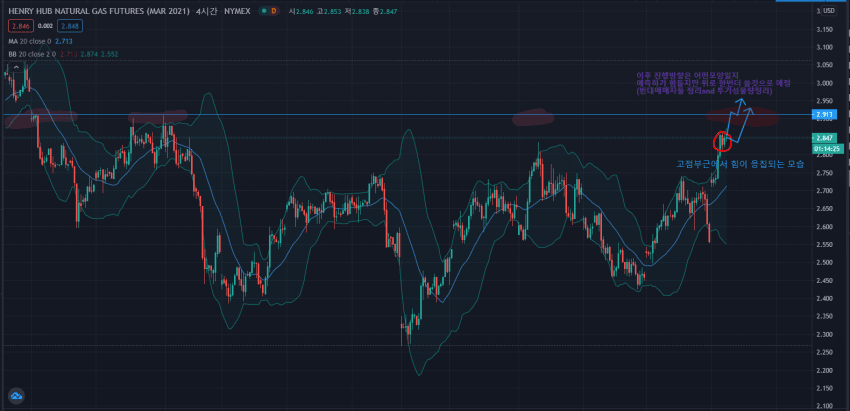Open the 4시간 interval label
Image resolution: width=850 pixels, height=411 pixels.
click(x=206, y=11)
